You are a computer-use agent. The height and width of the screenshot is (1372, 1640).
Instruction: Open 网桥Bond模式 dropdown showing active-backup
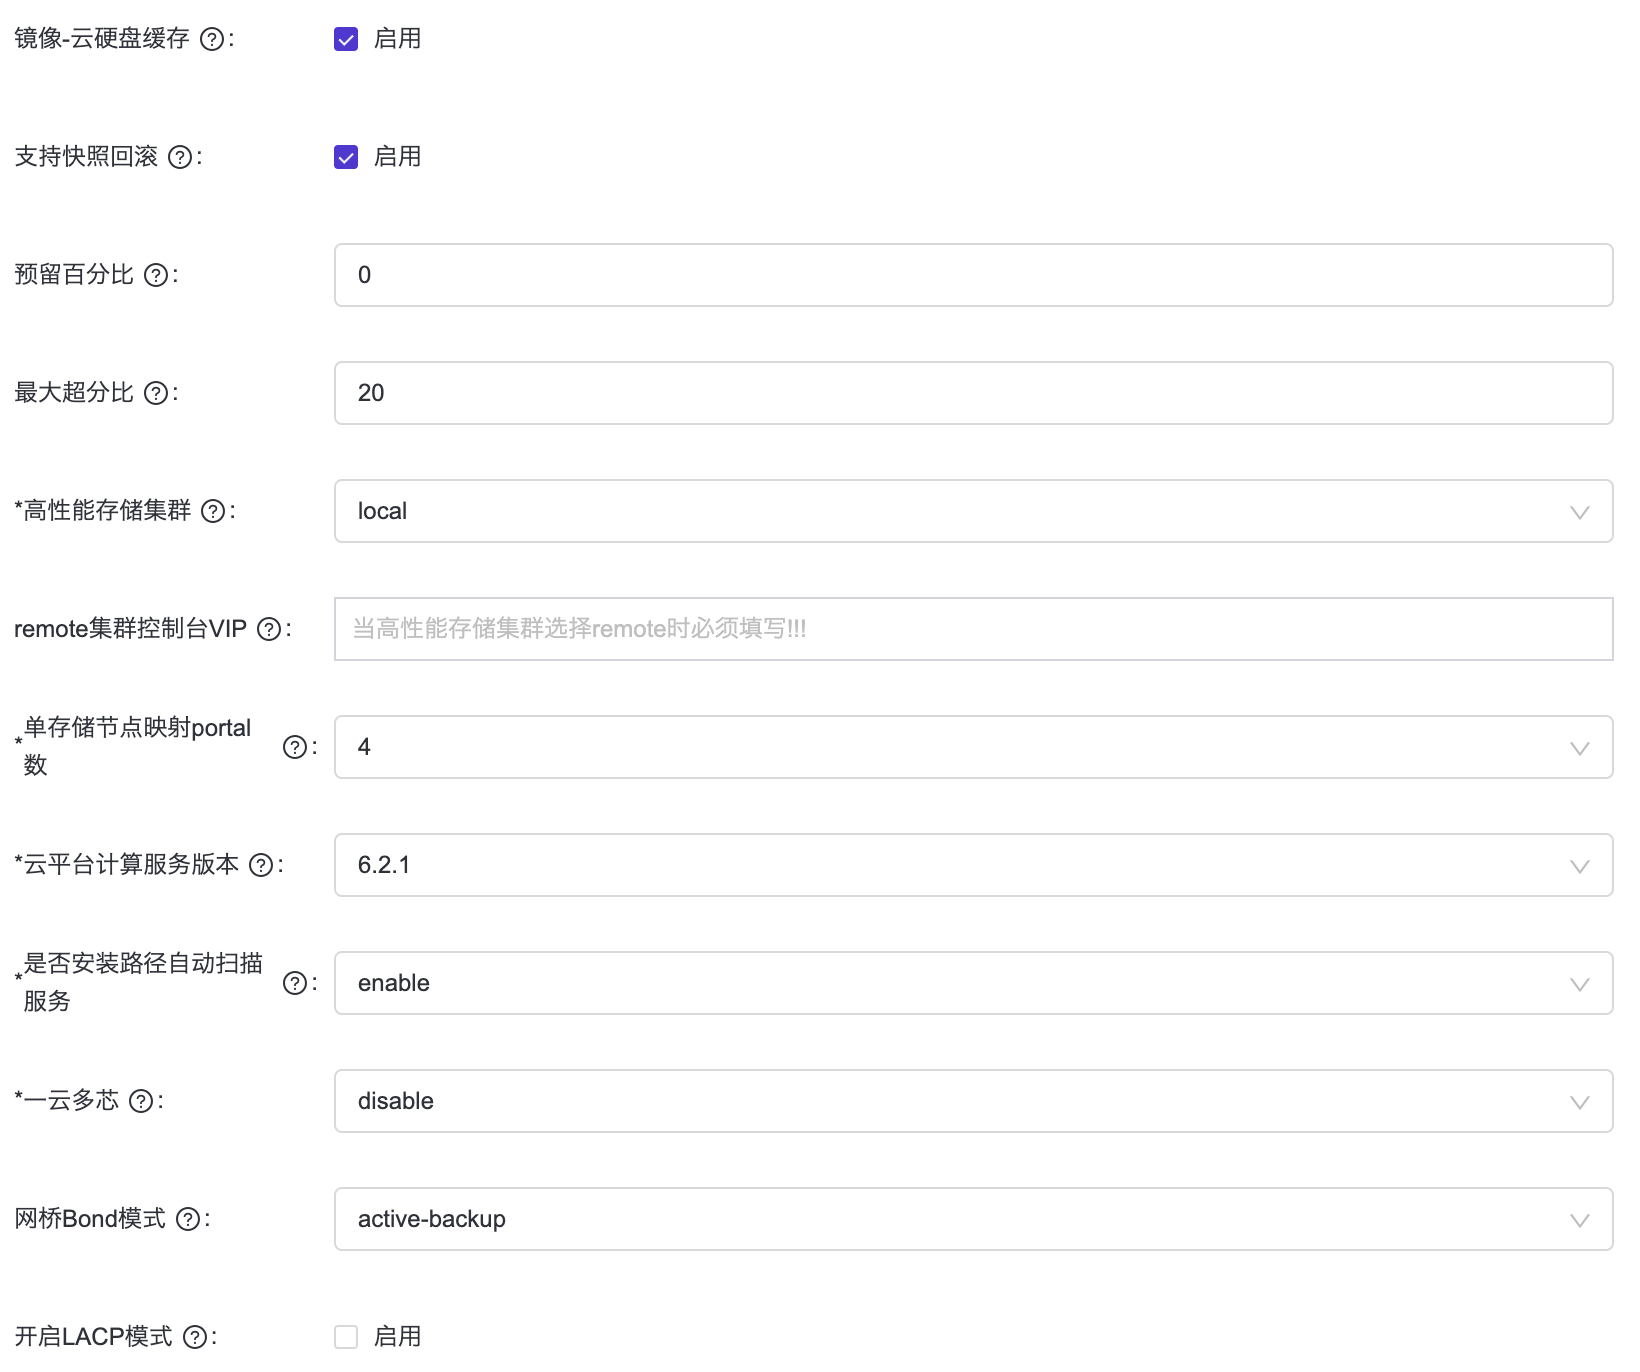pyautogui.click(x=972, y=1219)
